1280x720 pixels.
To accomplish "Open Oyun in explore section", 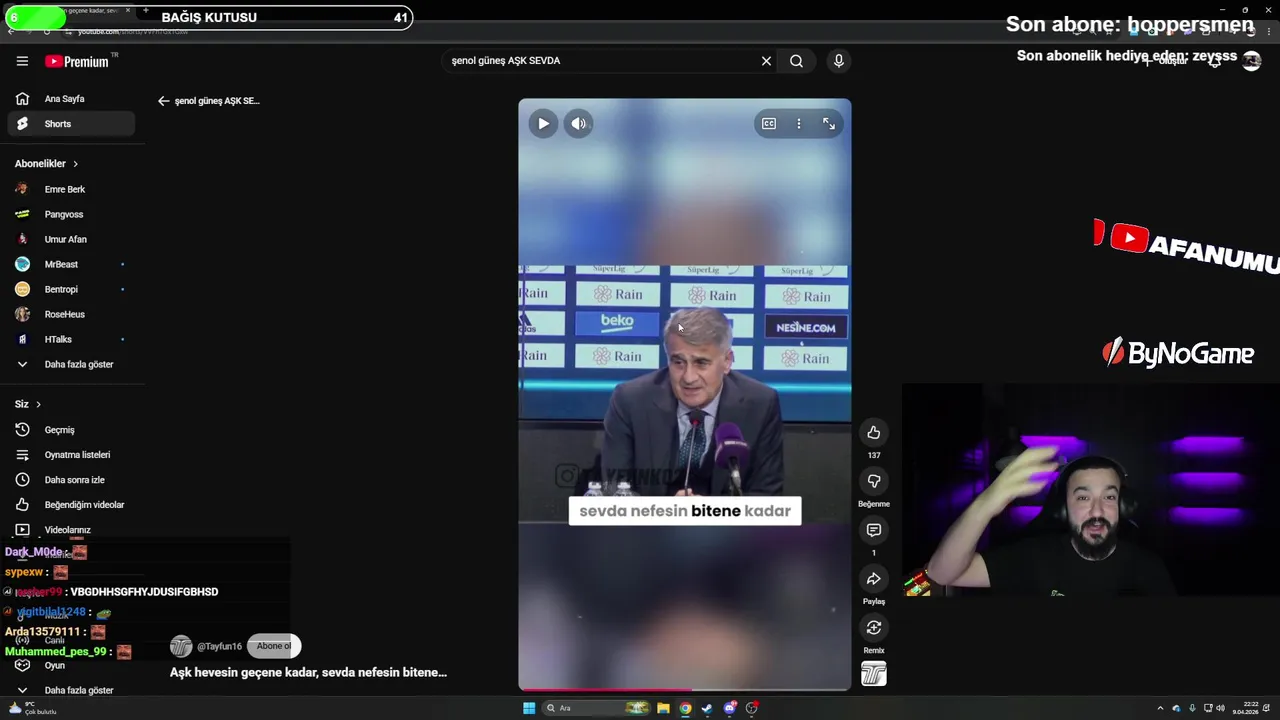I will [70, 665].
